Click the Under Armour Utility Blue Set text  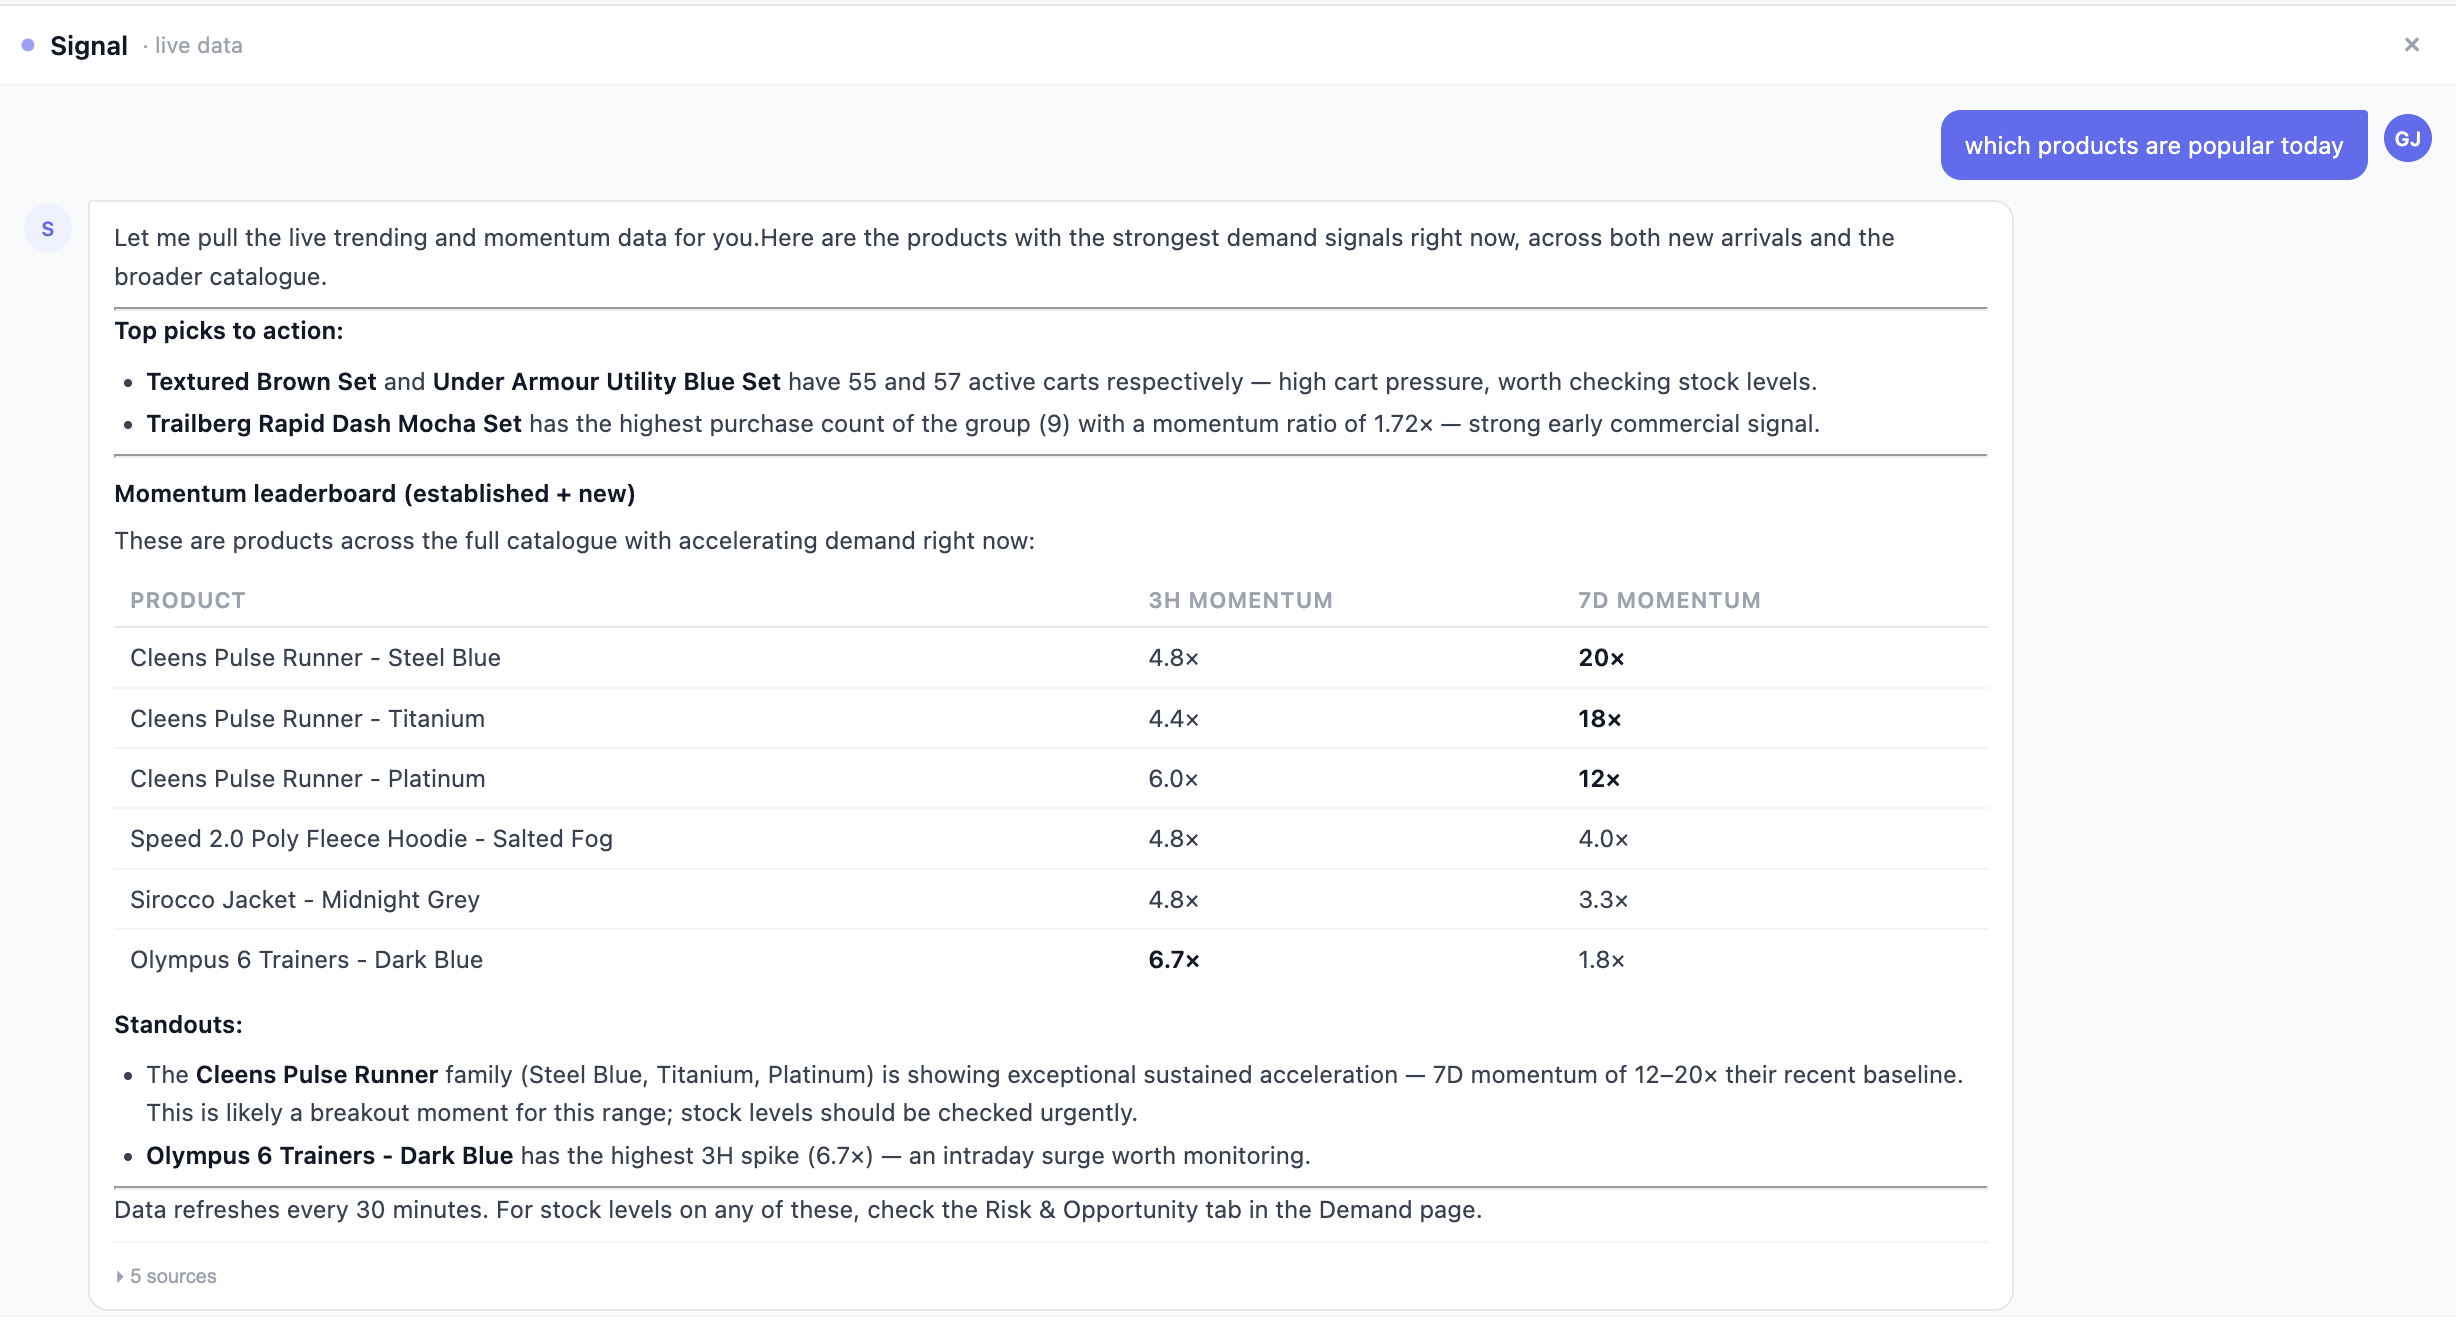[606, 381]
